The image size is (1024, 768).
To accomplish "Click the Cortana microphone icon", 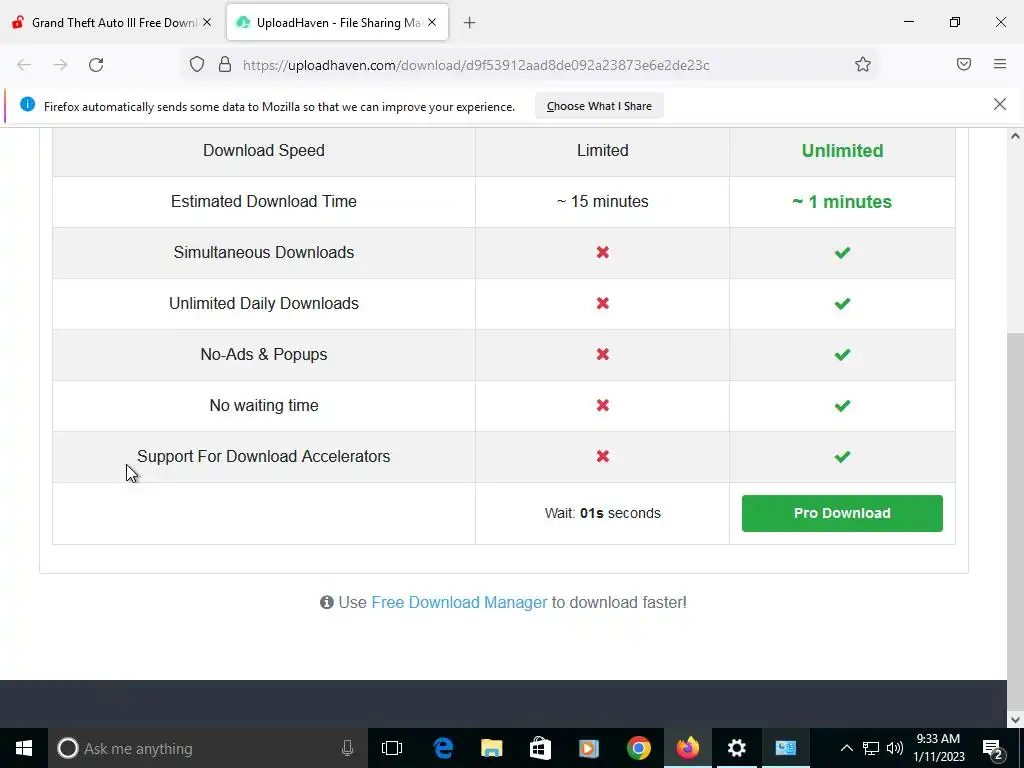I will pos(347,748).
